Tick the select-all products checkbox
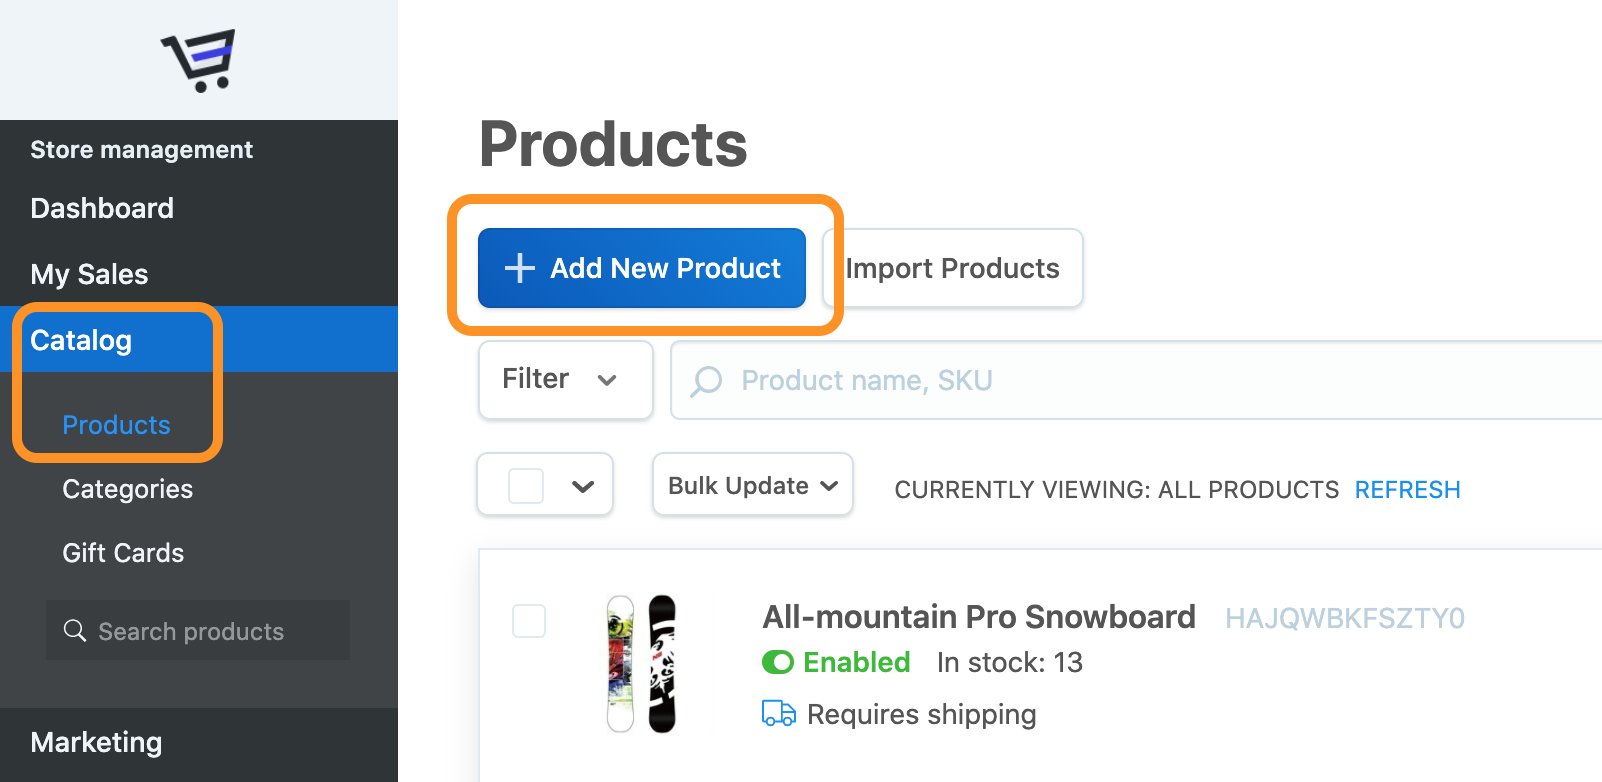 (x=526, y=486)
